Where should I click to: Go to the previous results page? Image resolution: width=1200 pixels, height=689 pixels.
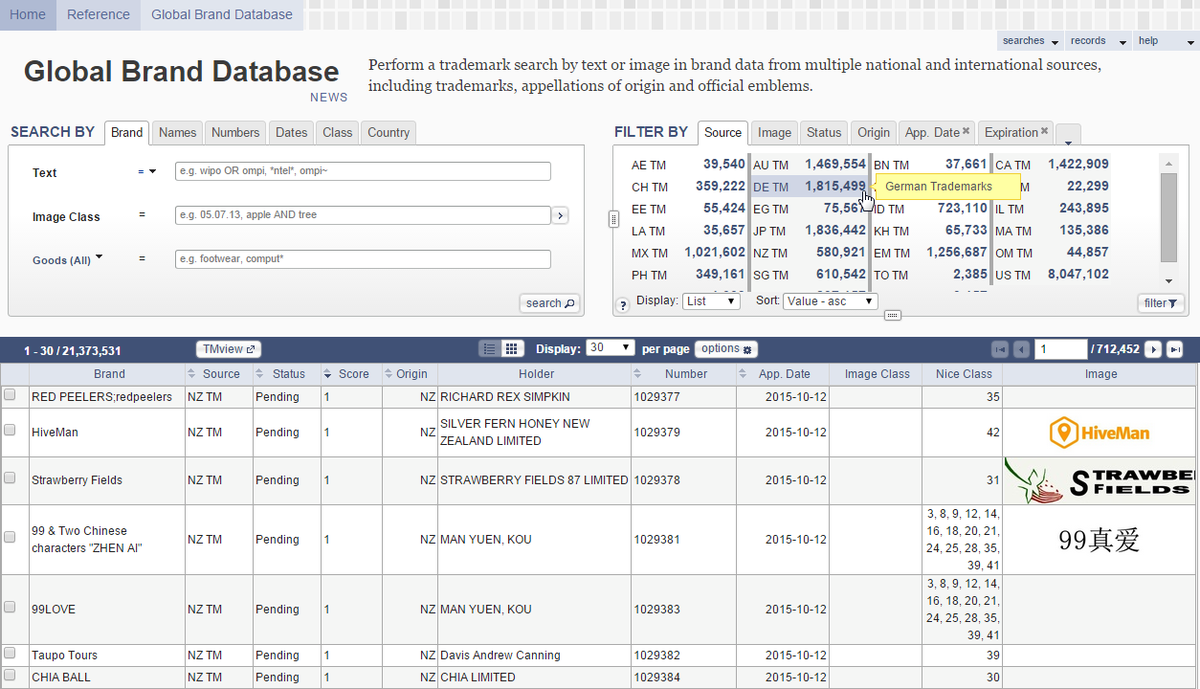[x=1021, y=349]
